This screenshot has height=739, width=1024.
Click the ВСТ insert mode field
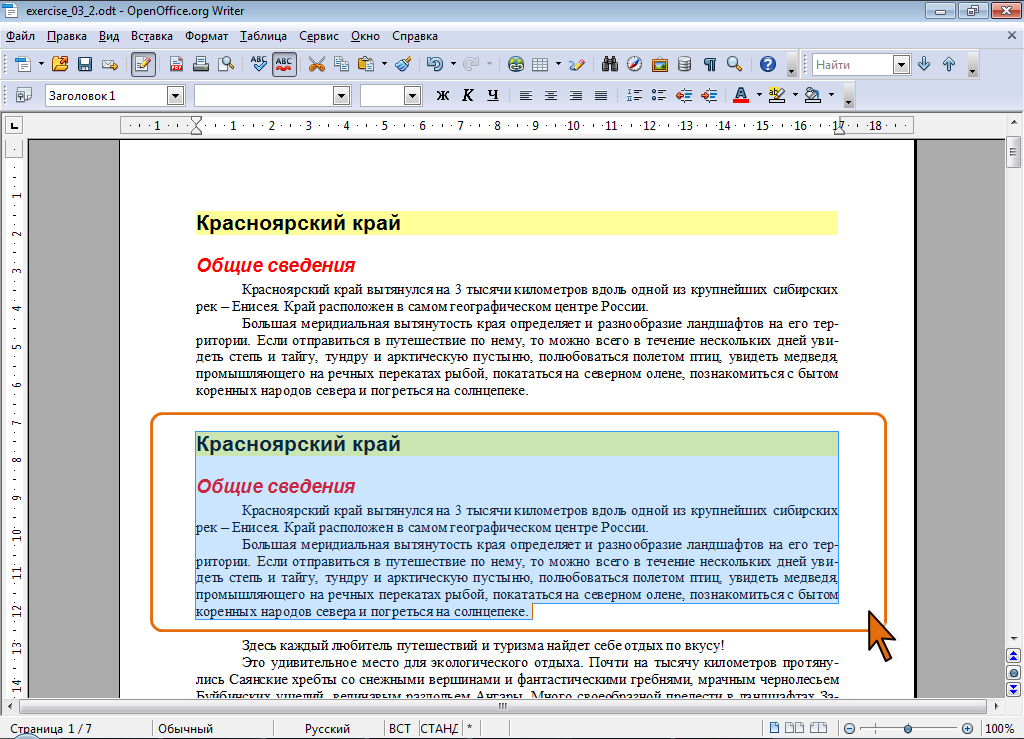coord(400,729)
